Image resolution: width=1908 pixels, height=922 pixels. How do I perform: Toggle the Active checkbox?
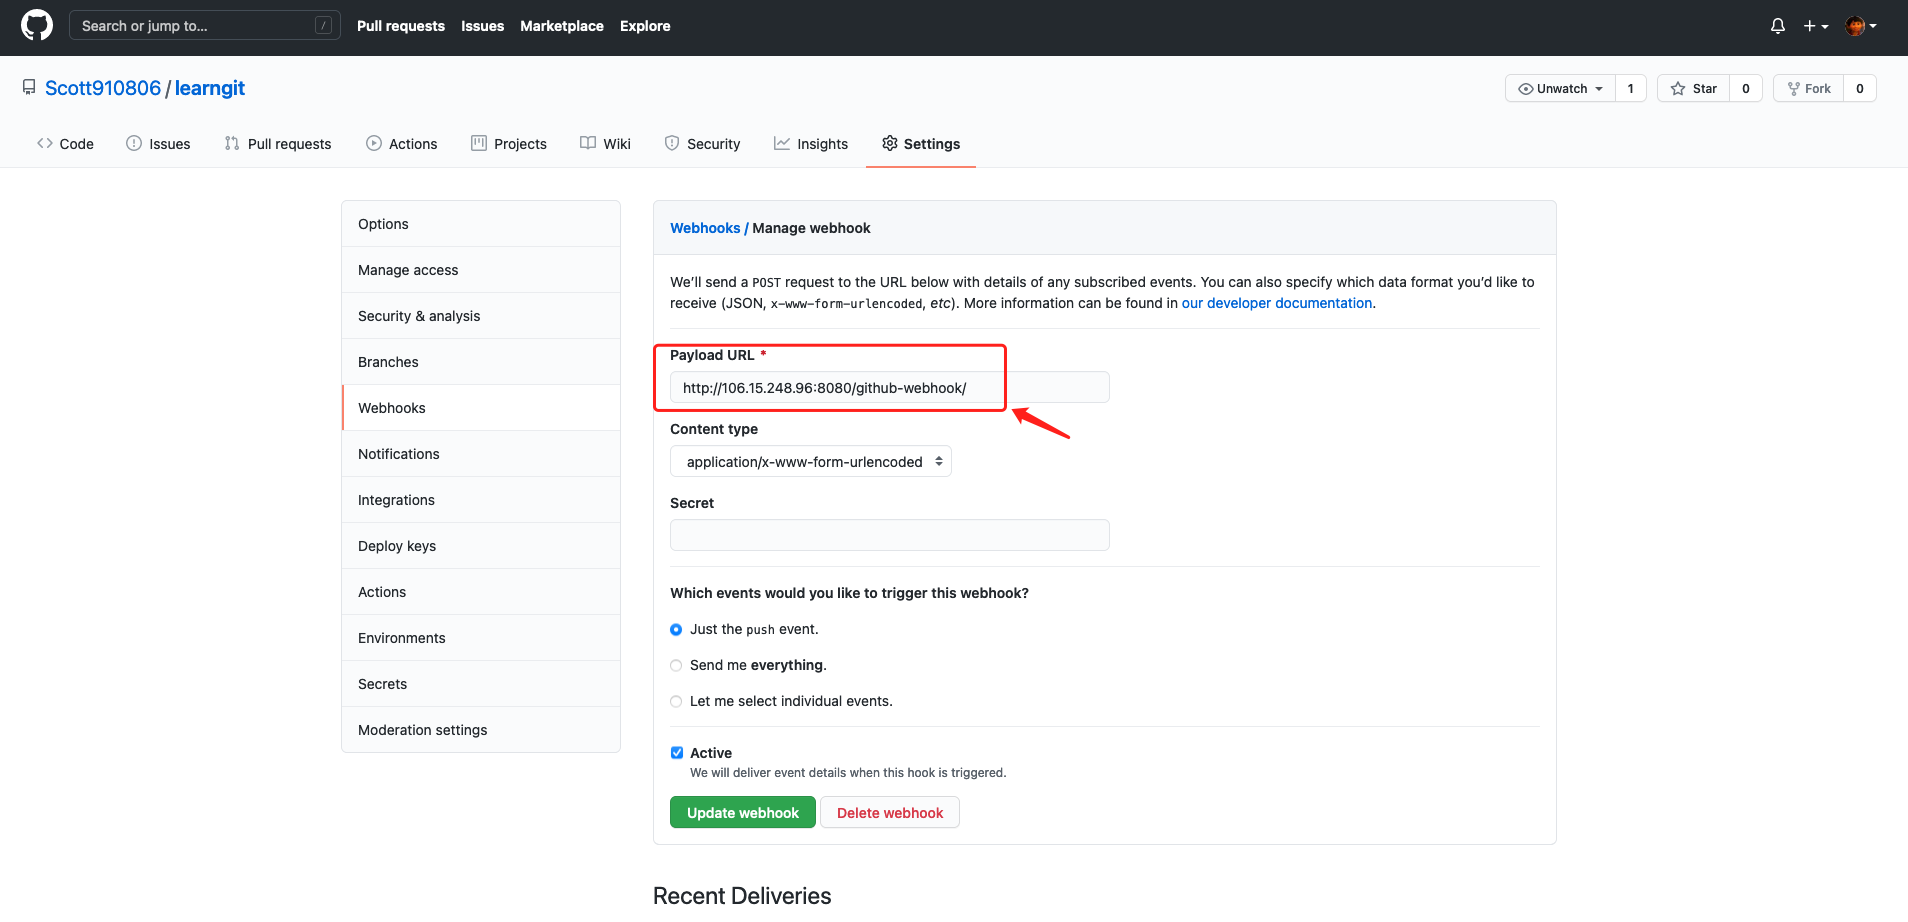point(677,753)
